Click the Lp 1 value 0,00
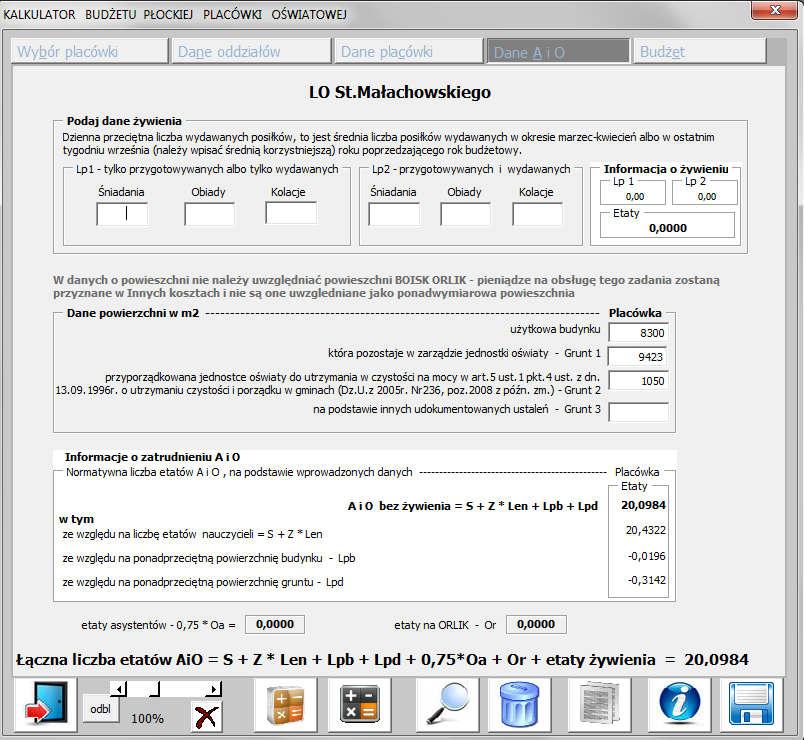Image resolution: width=804 pixels, height=740 pixels. (635, 196)
